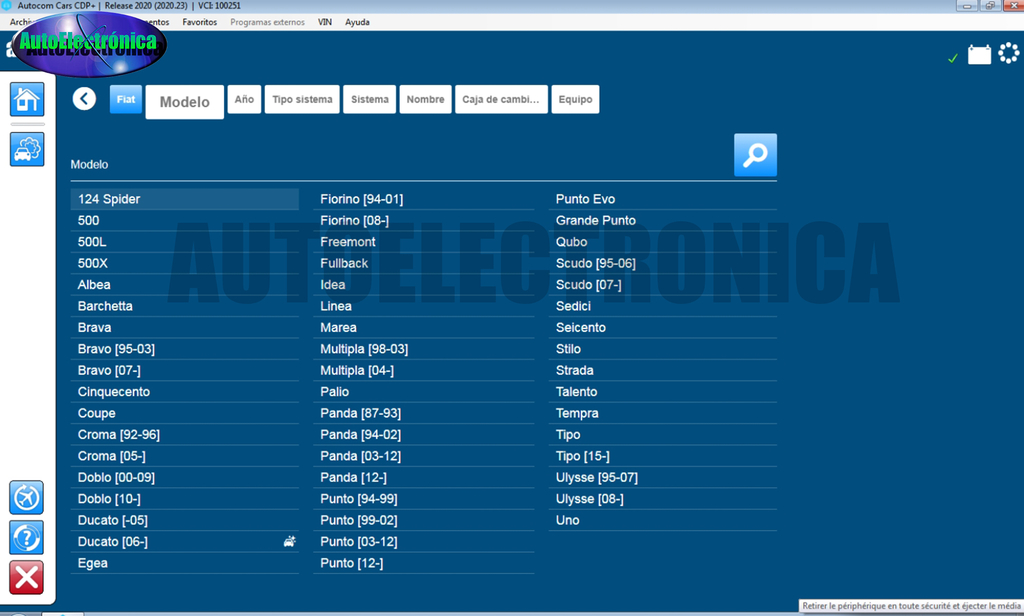Select Ducato [-05]

coord(185,521)
